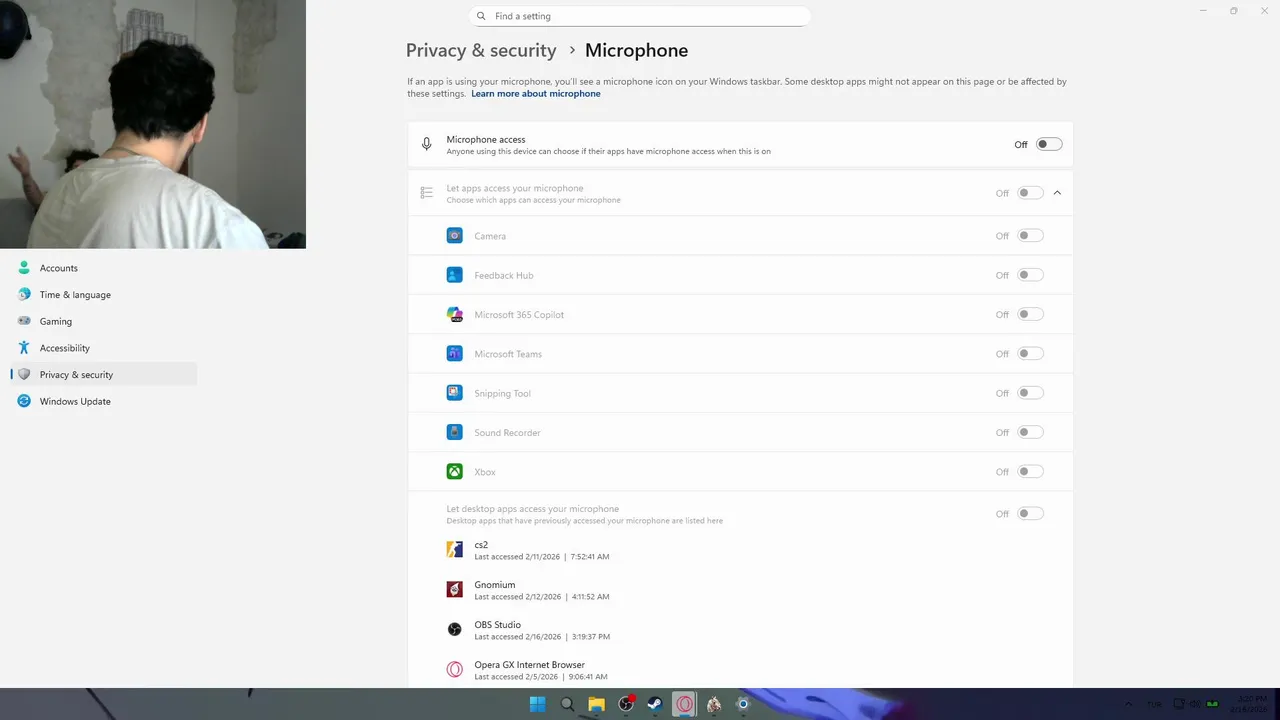Viewport: 1280px width, 720px height.
Task: Click OBS Studio Last accessed 2/16/2026 text
Action: point(541,637)
